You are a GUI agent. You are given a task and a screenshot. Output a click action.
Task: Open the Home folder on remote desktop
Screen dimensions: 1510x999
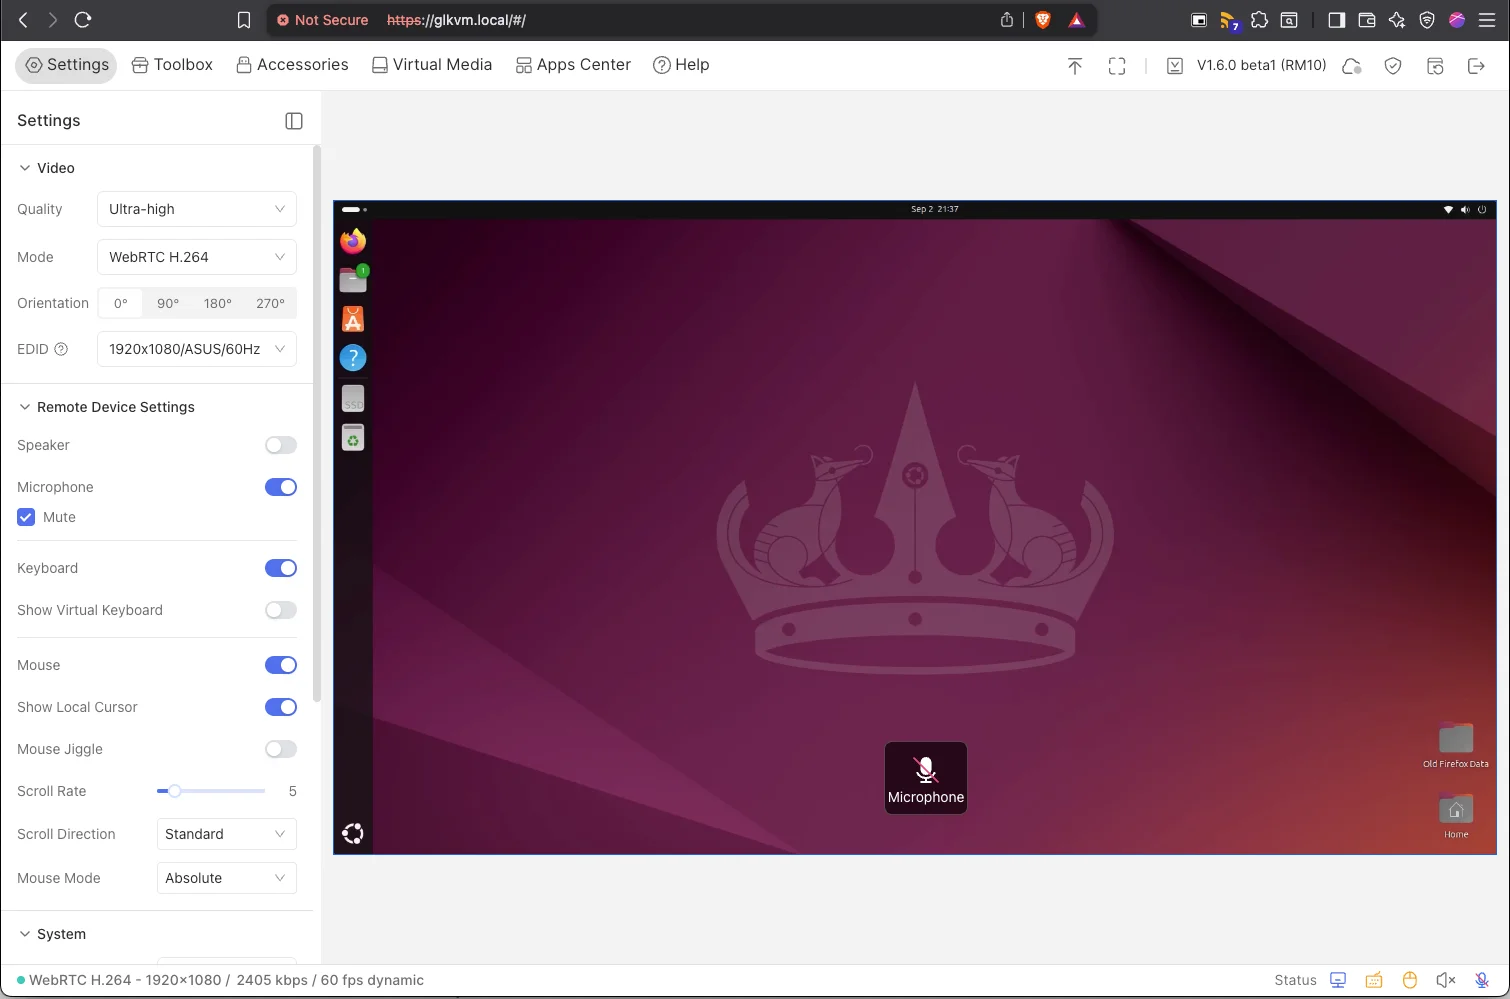(1456, 816)
